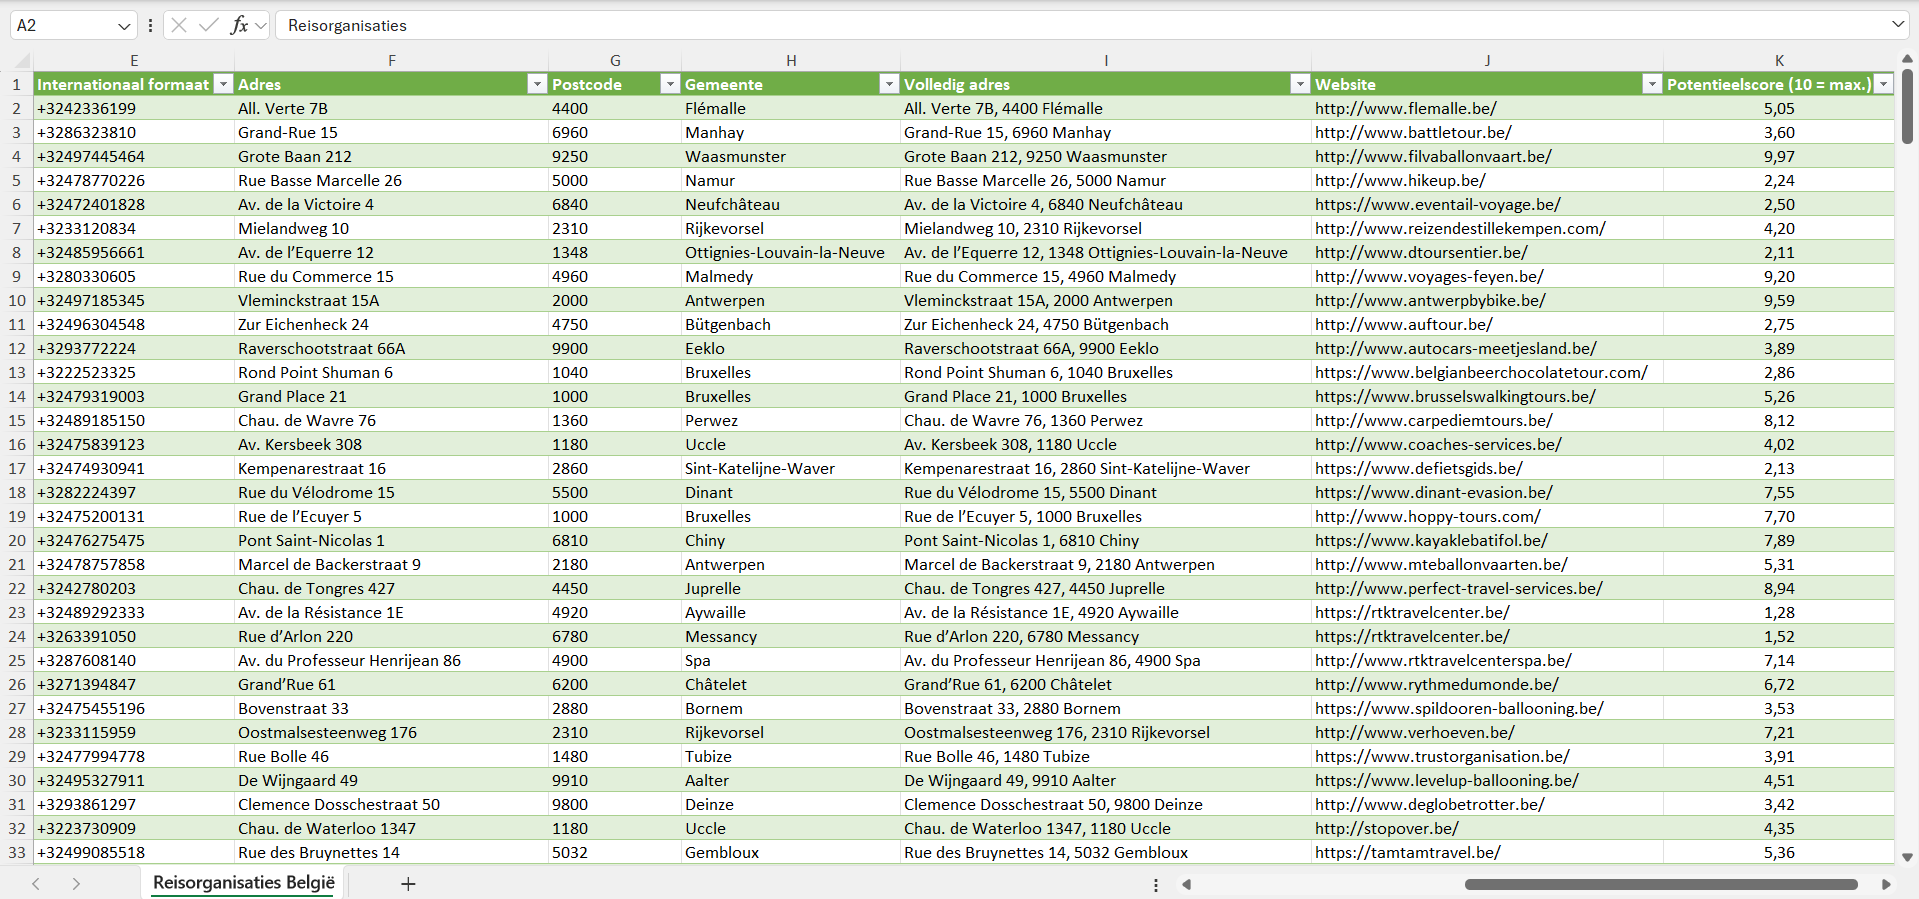1919x899 pixels.
Task: Open the Website column filter dropdown
Action: pos(1652,85)
